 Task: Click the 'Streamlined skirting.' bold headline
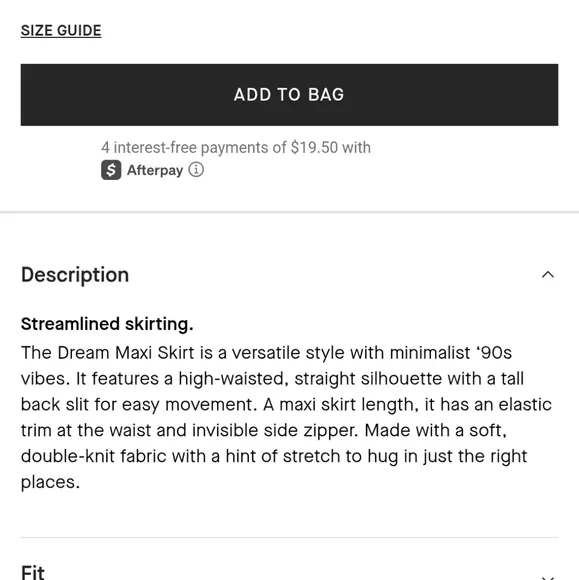click(107, 324)
